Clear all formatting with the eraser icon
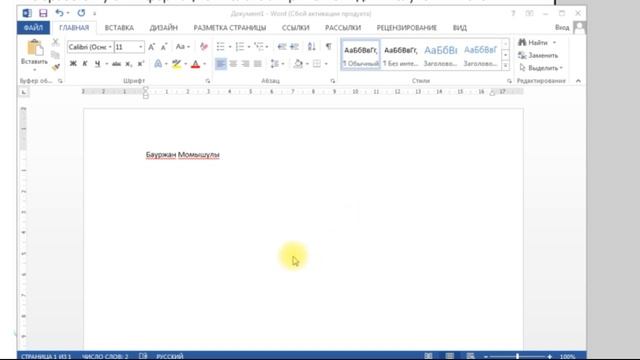This screenshot has height=360, width=640. (203, 47)
